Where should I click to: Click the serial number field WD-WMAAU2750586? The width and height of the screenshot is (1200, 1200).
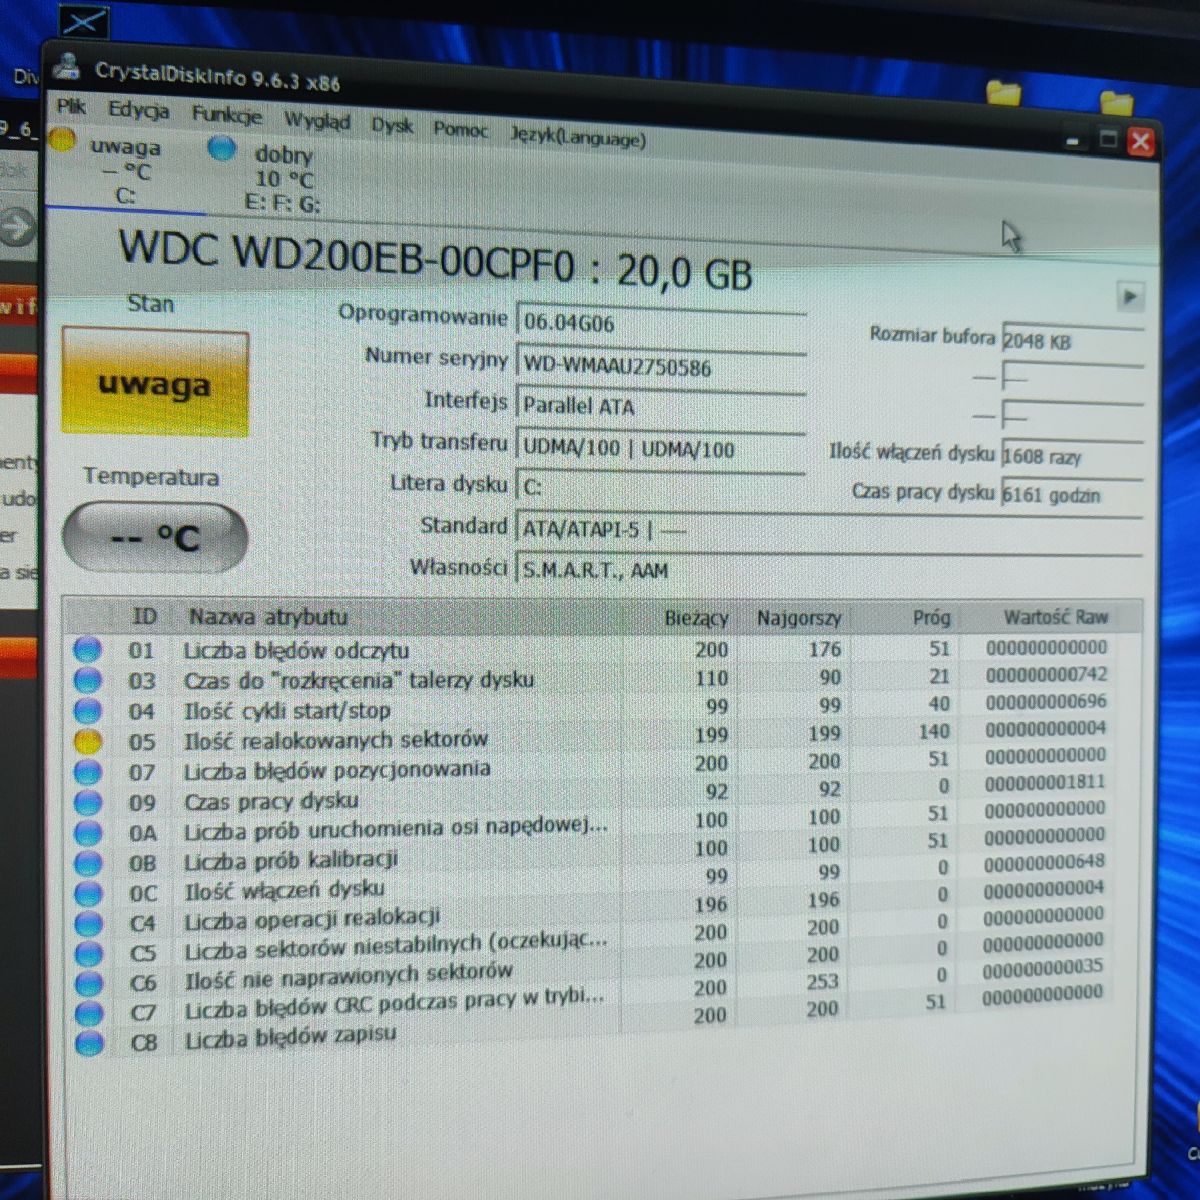click(x=661, y=365)
